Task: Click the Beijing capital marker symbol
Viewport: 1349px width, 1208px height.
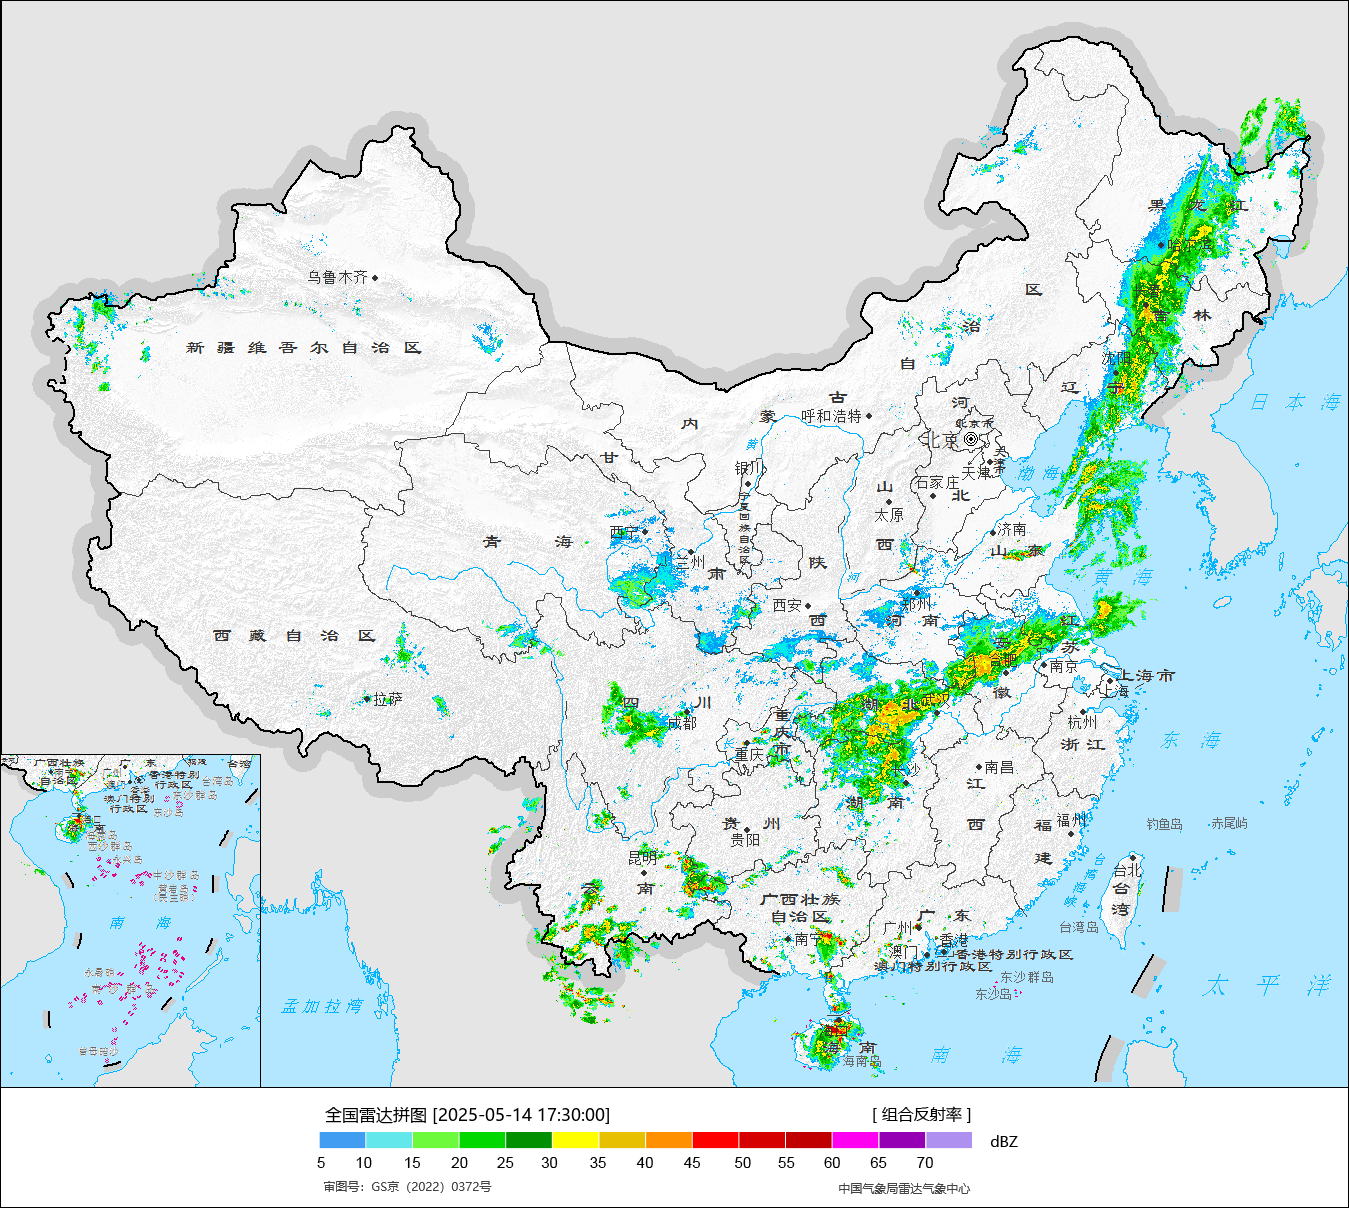Action: click(x=971, y=439)
